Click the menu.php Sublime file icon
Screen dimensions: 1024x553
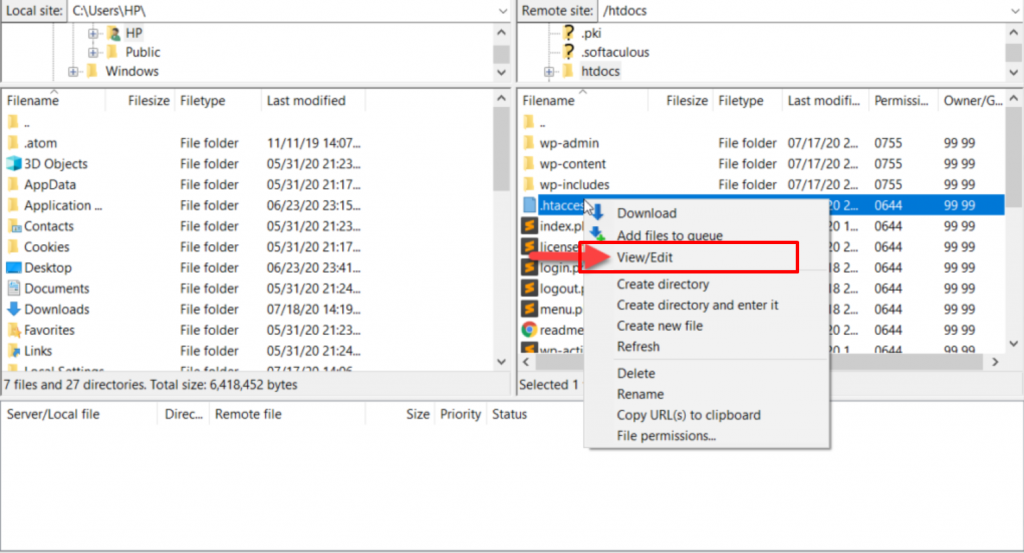click(529, 309)
